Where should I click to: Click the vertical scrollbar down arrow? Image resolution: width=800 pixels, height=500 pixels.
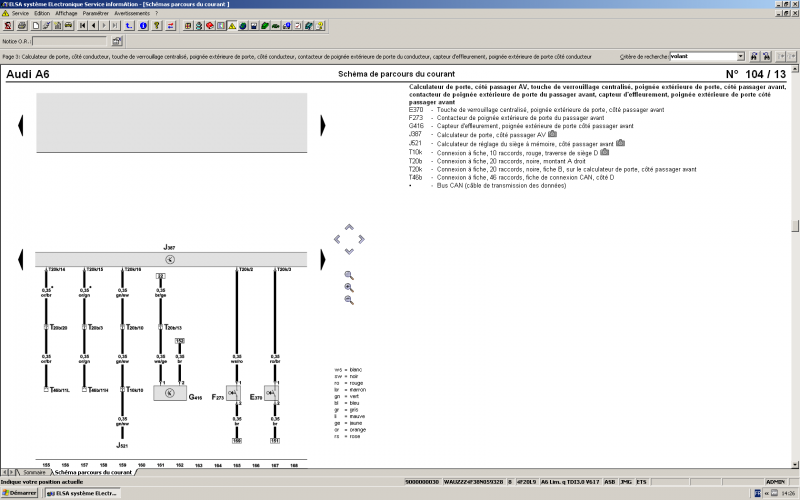[x=795, y=464]
